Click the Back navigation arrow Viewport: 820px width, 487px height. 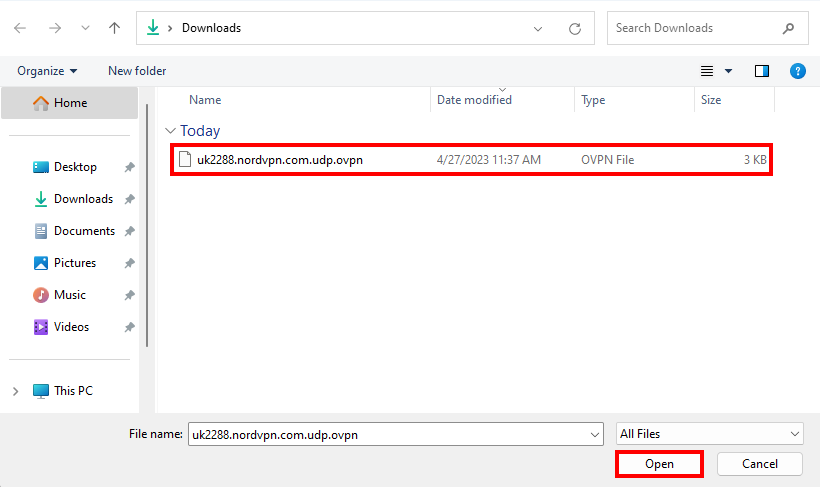pos(20,28)
